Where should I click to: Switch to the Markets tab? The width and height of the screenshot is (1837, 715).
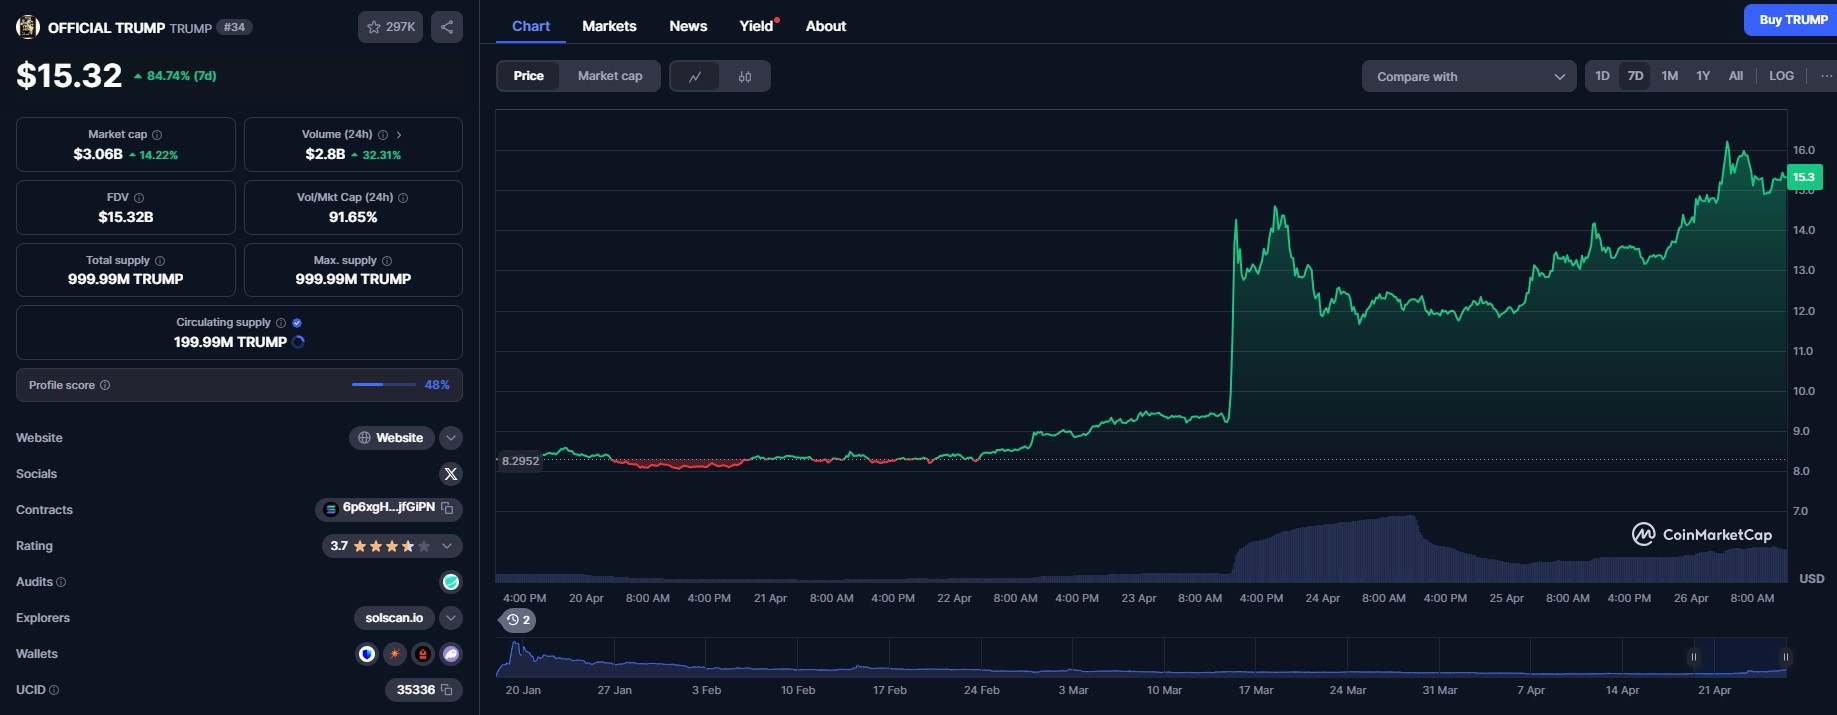[x=609, y=26]
